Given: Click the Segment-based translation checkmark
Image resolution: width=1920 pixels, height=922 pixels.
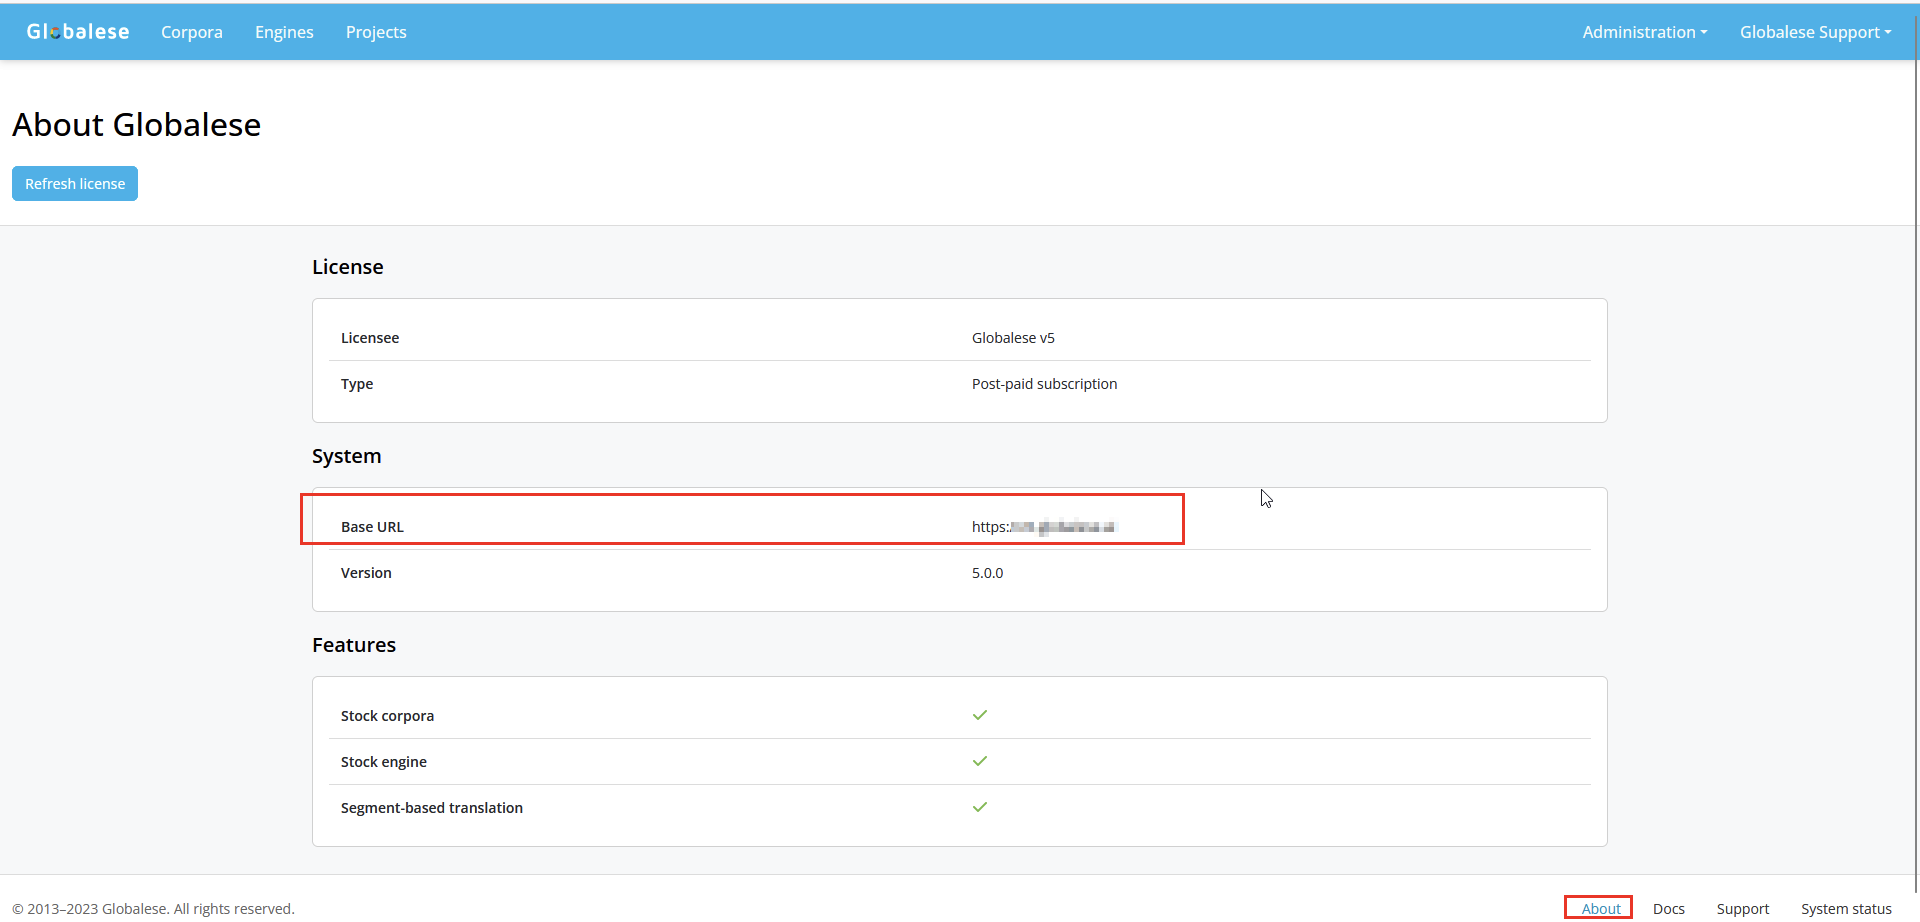Looking at the screenshot, I should (980, 807).
